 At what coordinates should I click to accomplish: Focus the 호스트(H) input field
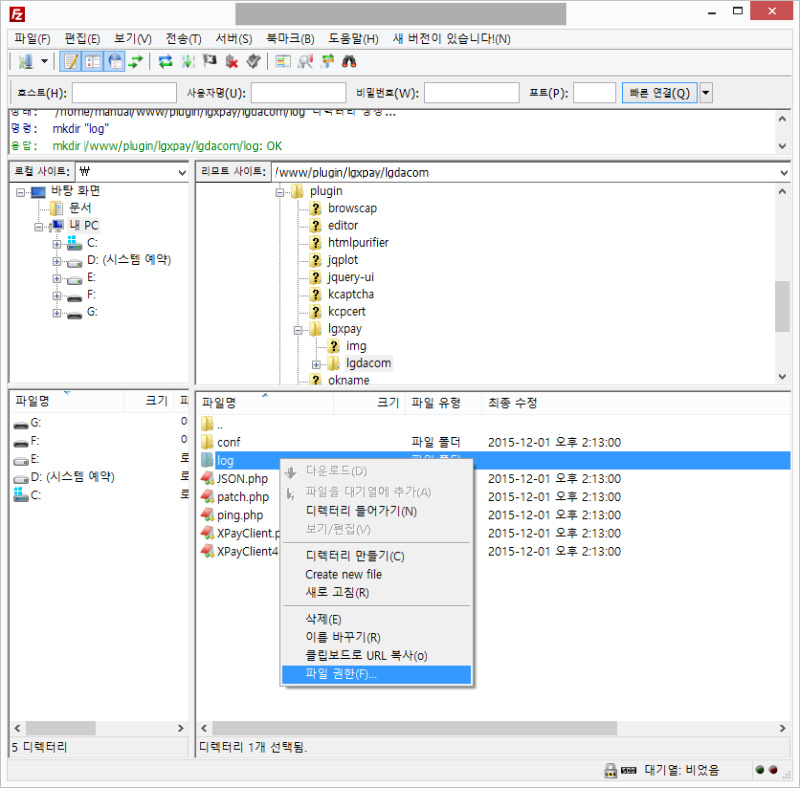tap(124, 93)
